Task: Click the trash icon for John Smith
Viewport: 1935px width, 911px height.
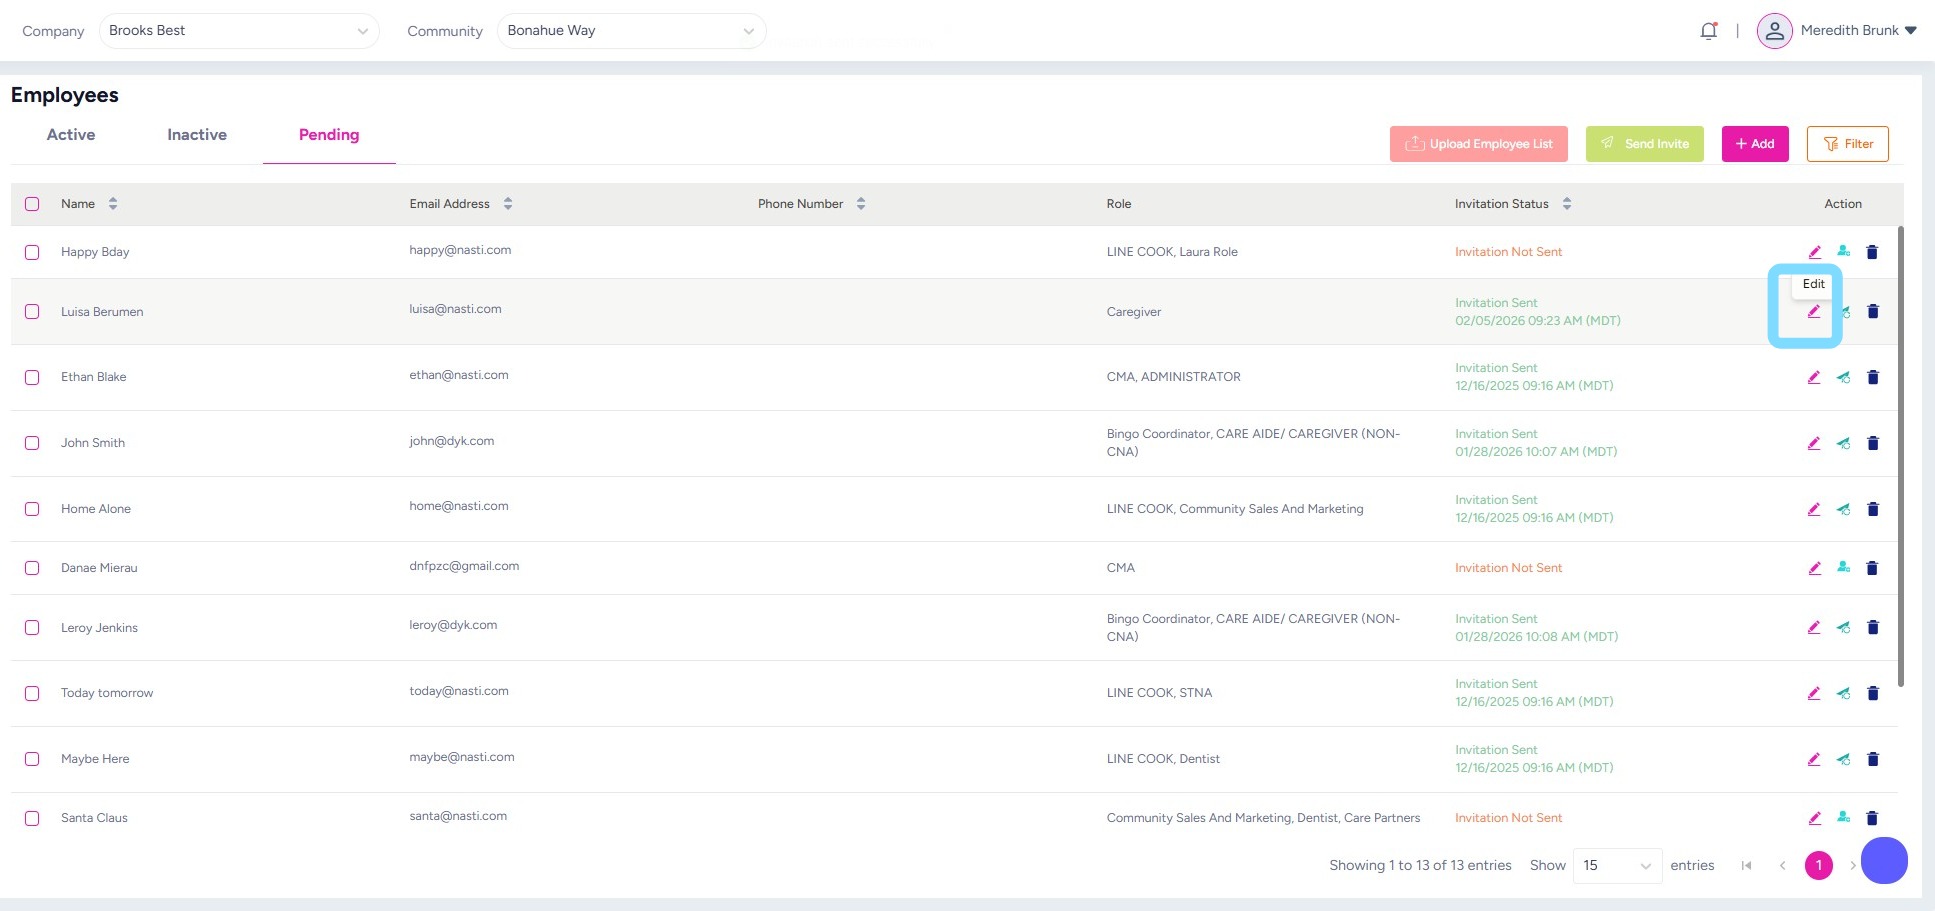Action: point(1873,443)
